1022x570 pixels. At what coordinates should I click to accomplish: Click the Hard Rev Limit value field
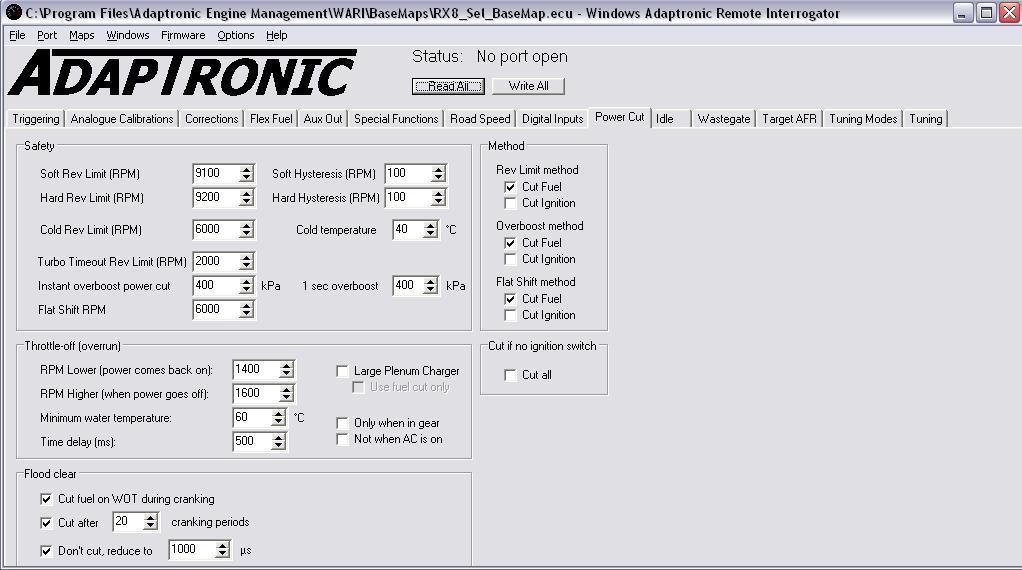coord(216,197)
